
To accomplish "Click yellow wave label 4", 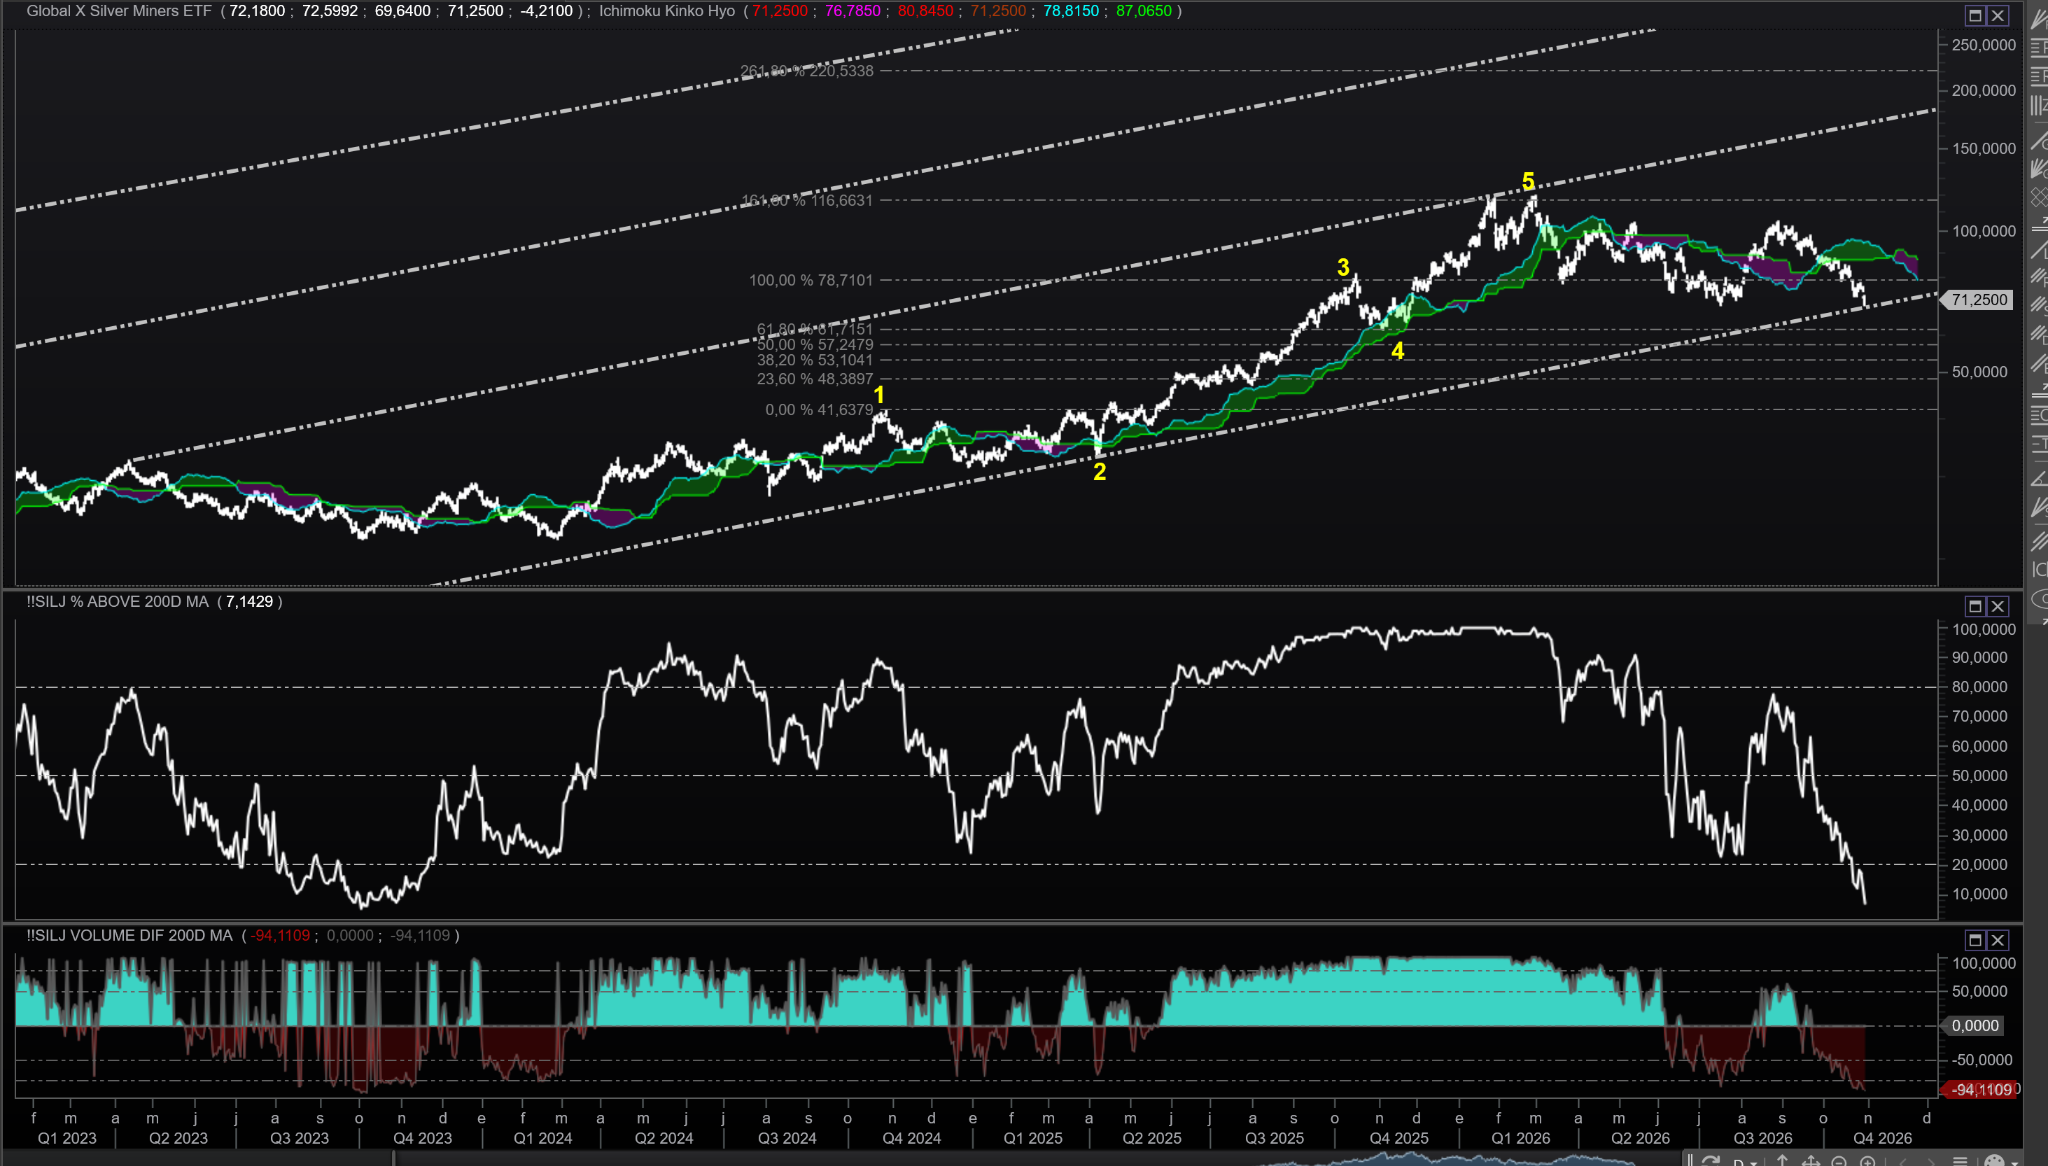I will coord(1397,351).
